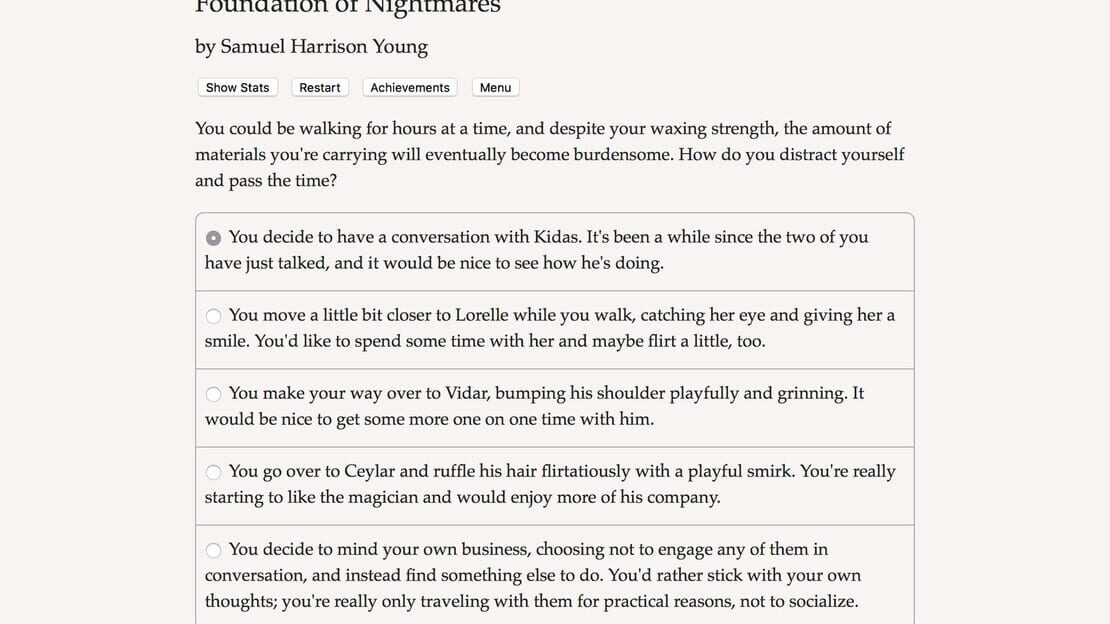Click the line 'smile. You'd like to spend some time'
The image size is (1110, 624).
pos(335,341)
